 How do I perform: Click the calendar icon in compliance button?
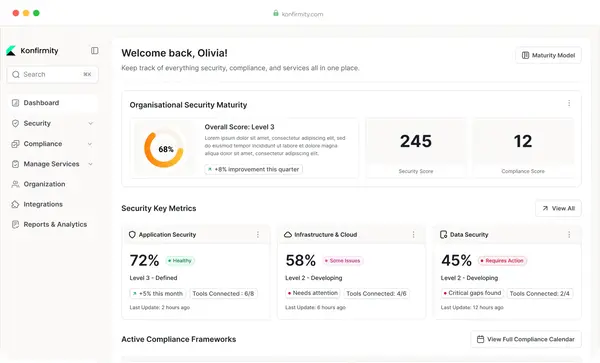(481, 339)
